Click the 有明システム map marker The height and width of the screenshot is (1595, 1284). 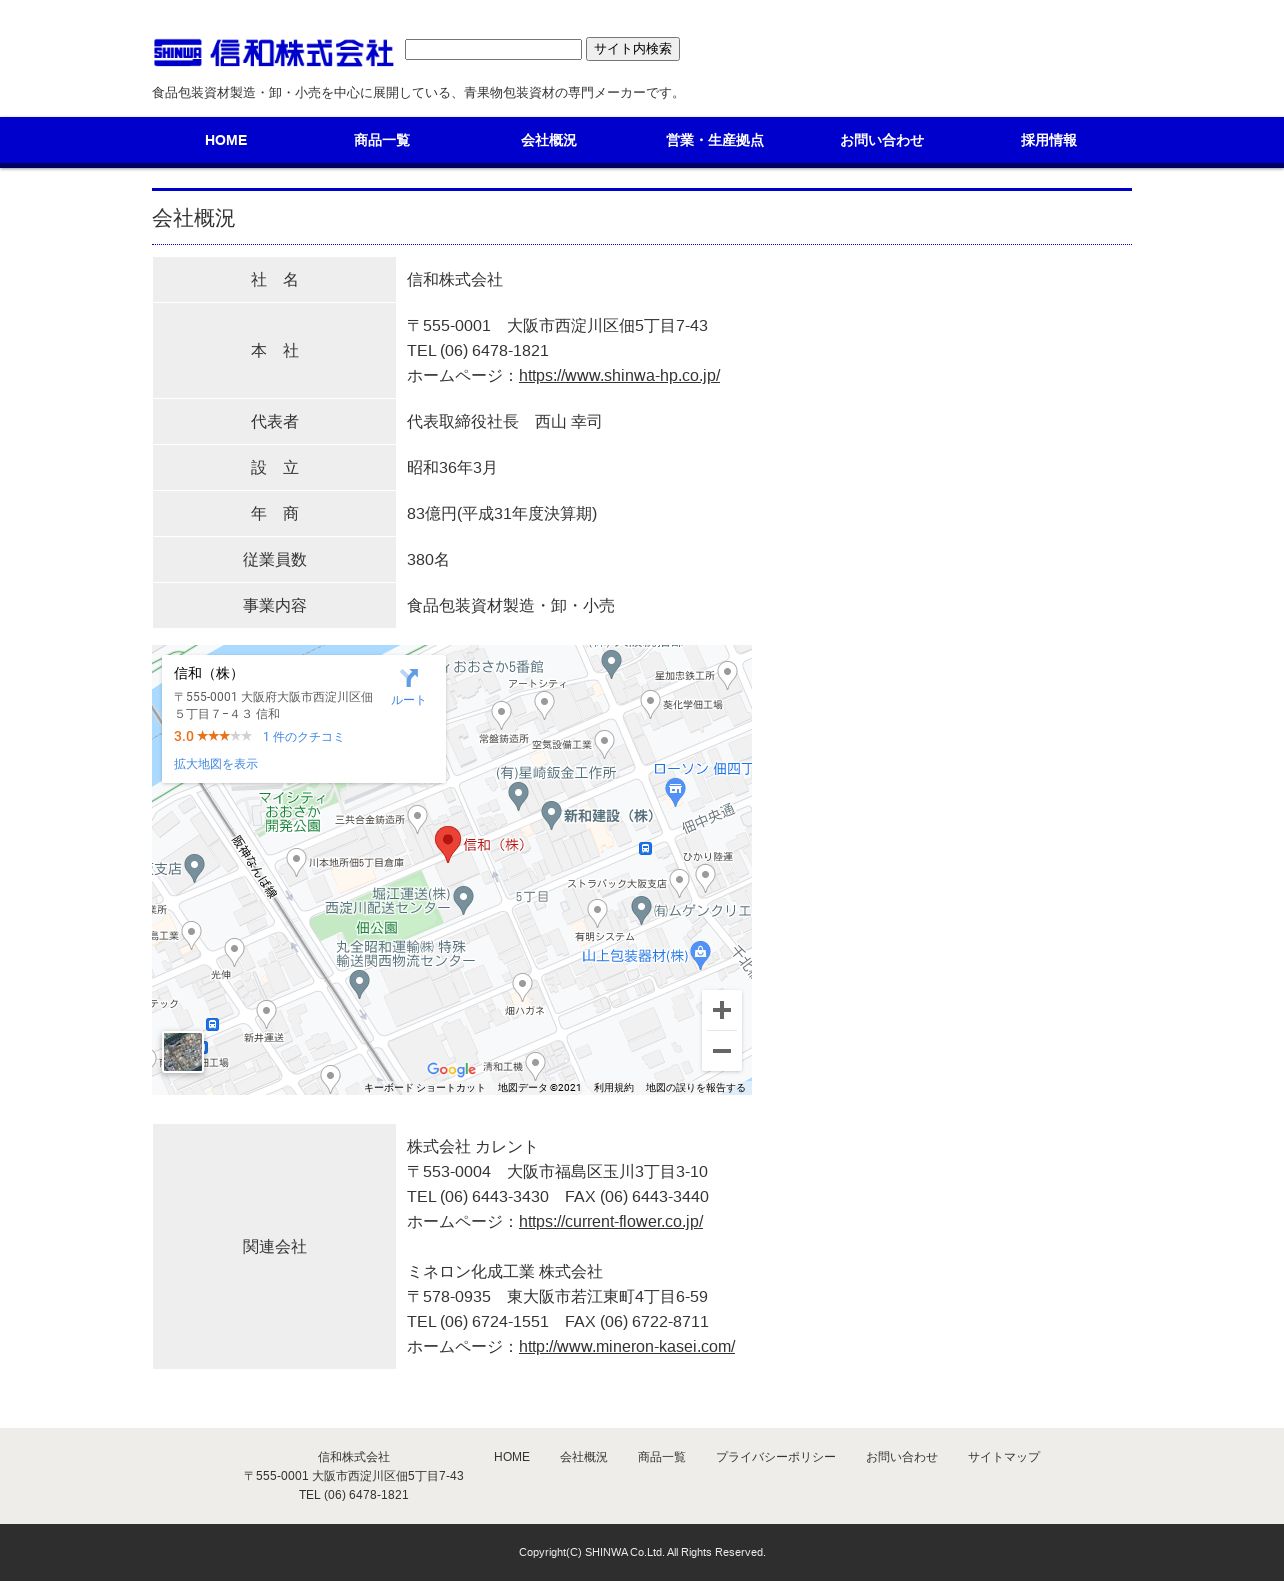tap(598, 912)
